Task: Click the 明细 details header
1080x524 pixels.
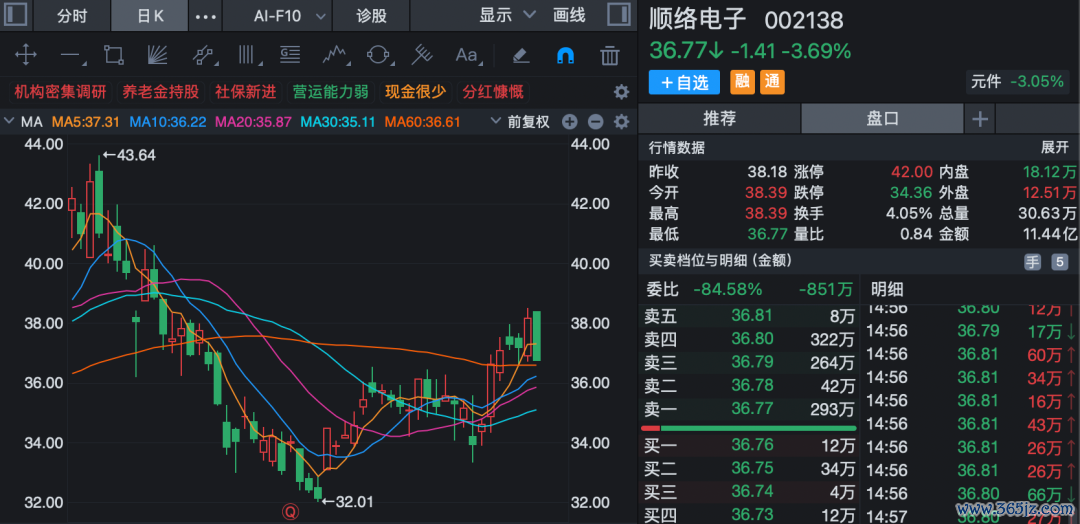Action: 888,289
